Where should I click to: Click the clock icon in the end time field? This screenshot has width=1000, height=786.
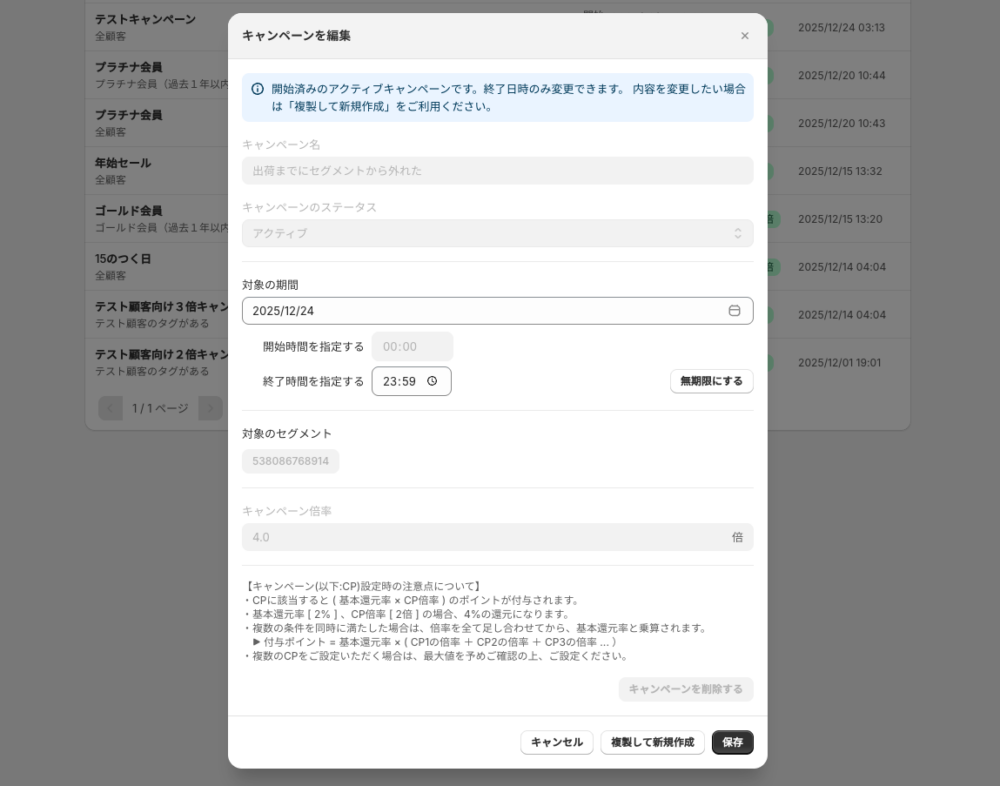(x=432, y=381)
